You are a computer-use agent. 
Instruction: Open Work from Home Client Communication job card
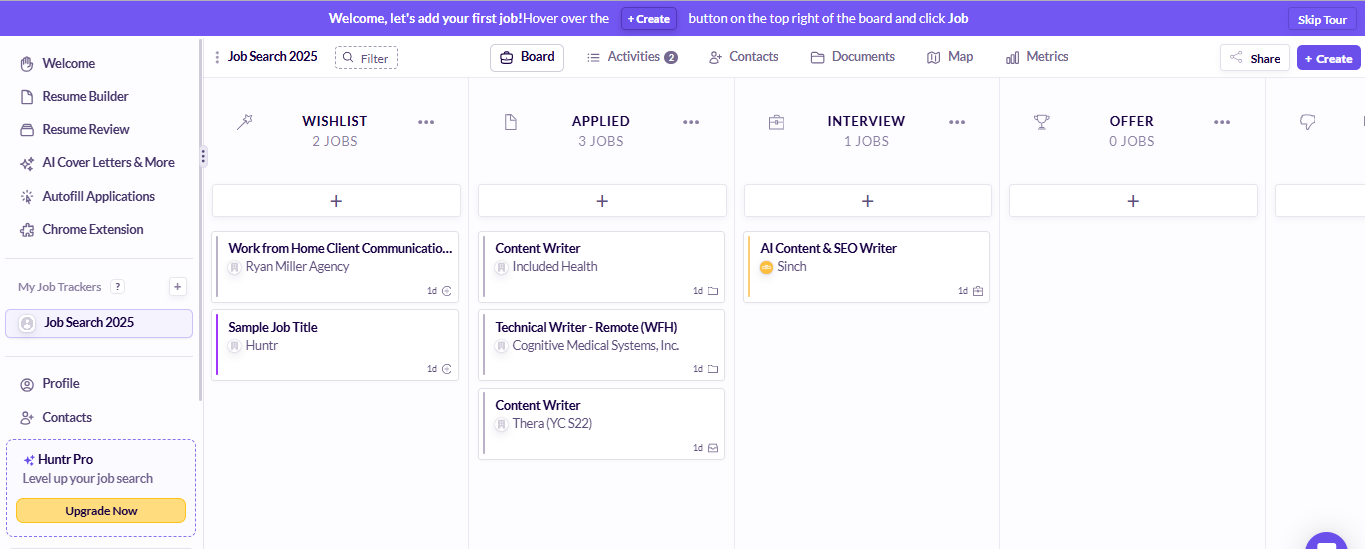(x=336, y=267)
